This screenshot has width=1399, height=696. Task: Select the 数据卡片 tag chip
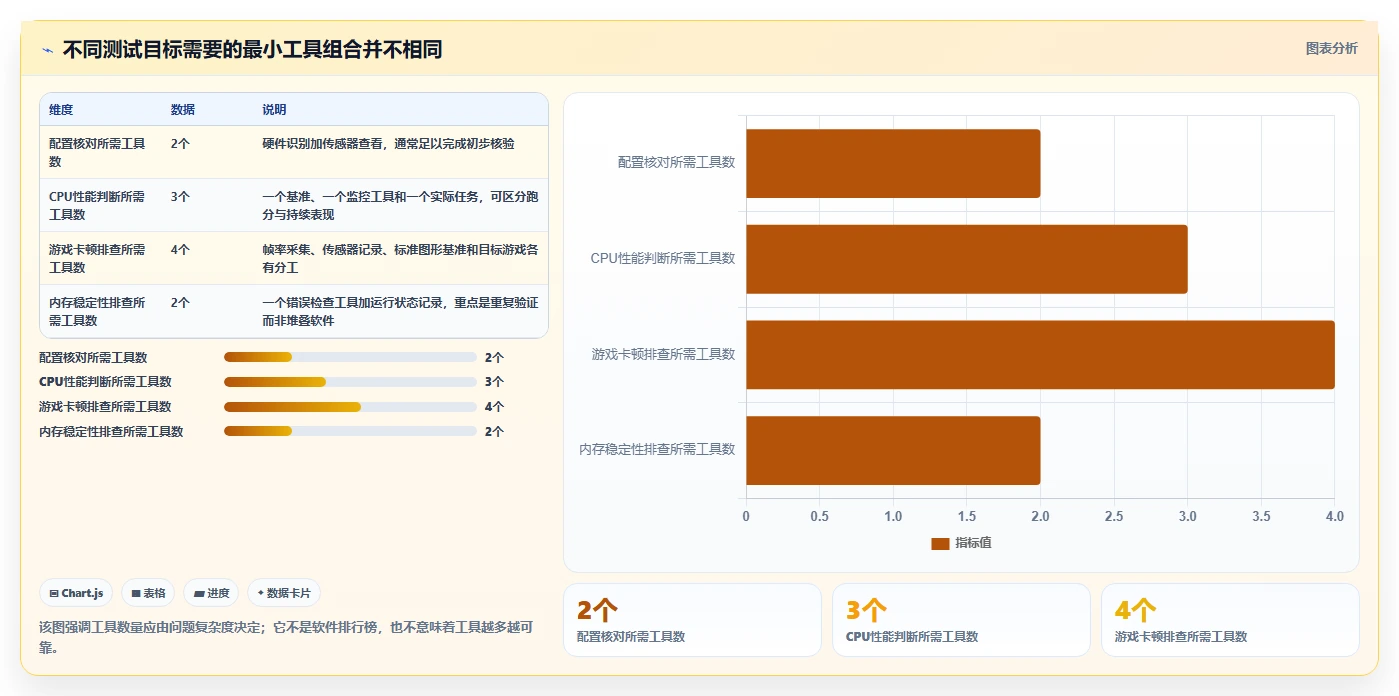click(284, 593)
